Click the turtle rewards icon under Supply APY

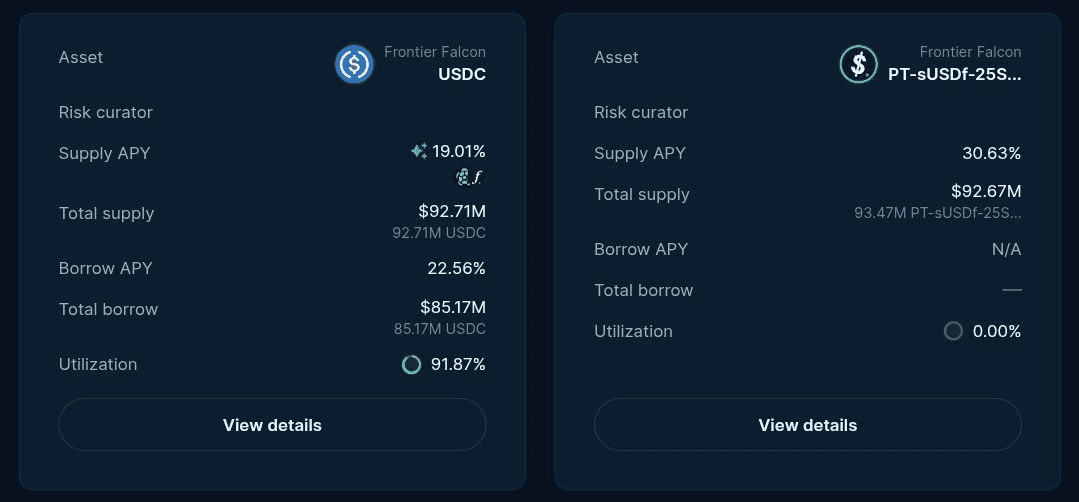pos(462,177)
